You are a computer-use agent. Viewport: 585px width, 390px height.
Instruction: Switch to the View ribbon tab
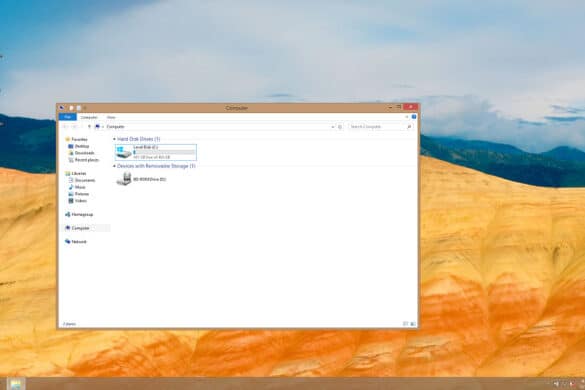tap(111, 117)
